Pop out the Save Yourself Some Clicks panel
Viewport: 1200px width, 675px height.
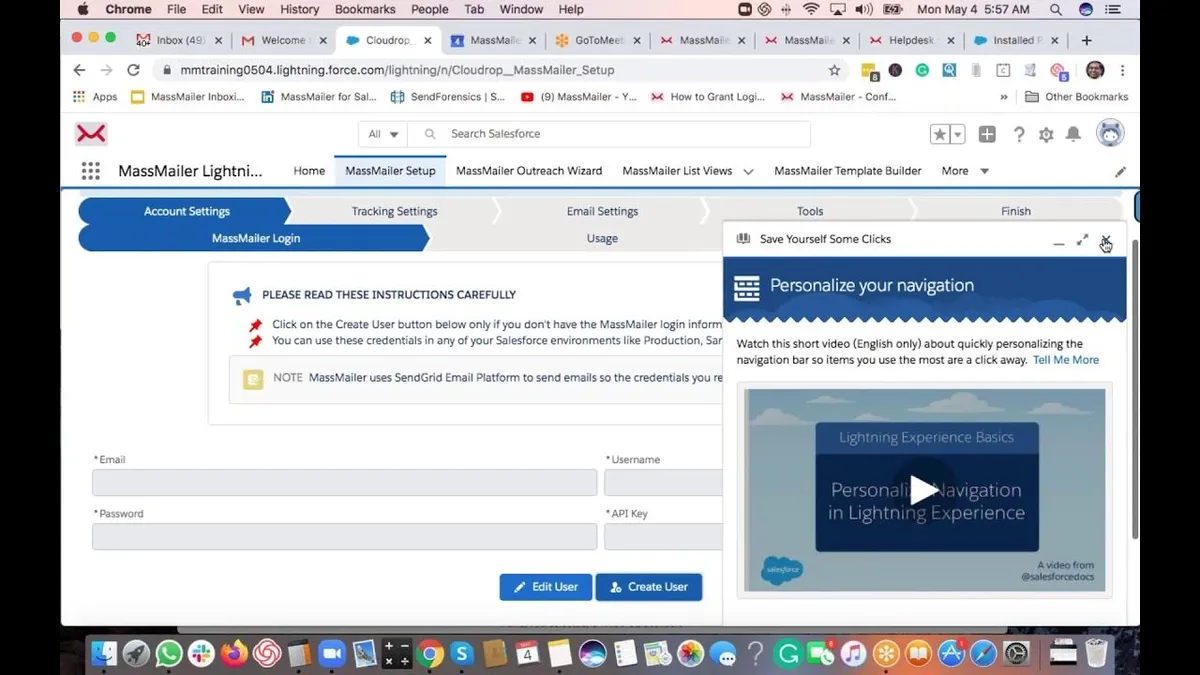click(1082, 240)
